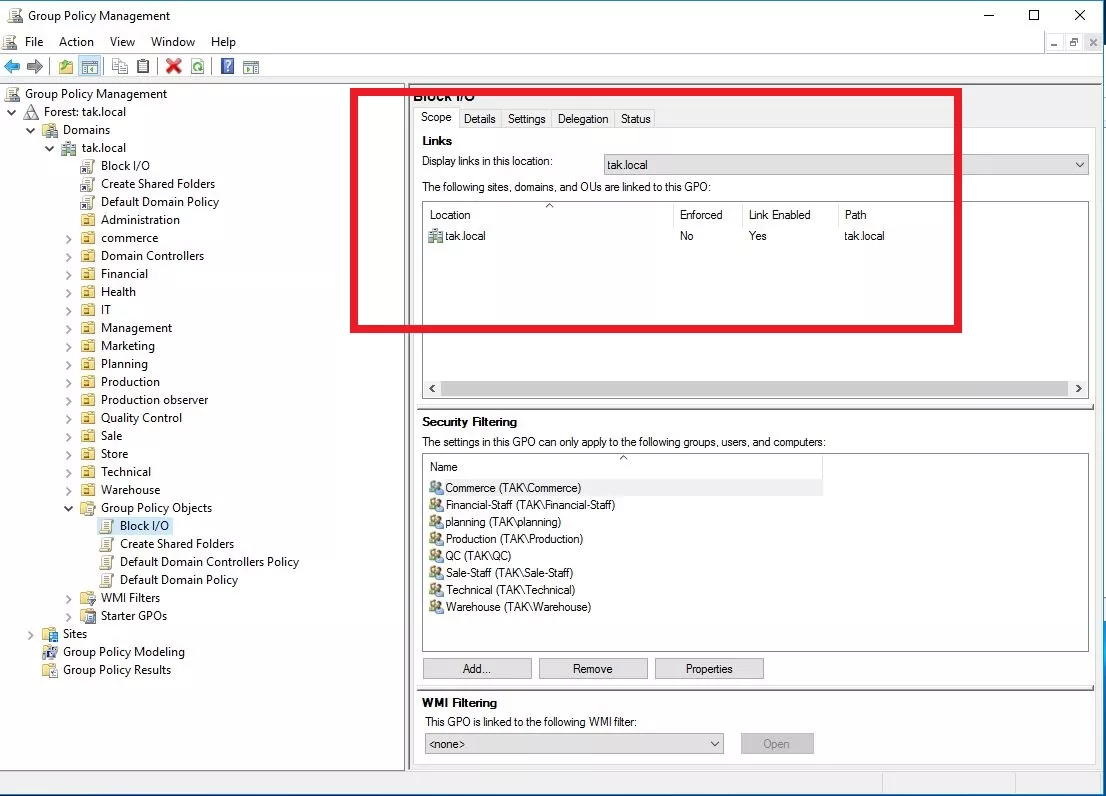The image size is (1106, 796).
Task: Sort links by the Location column header
Action: [x=548, y=215]
